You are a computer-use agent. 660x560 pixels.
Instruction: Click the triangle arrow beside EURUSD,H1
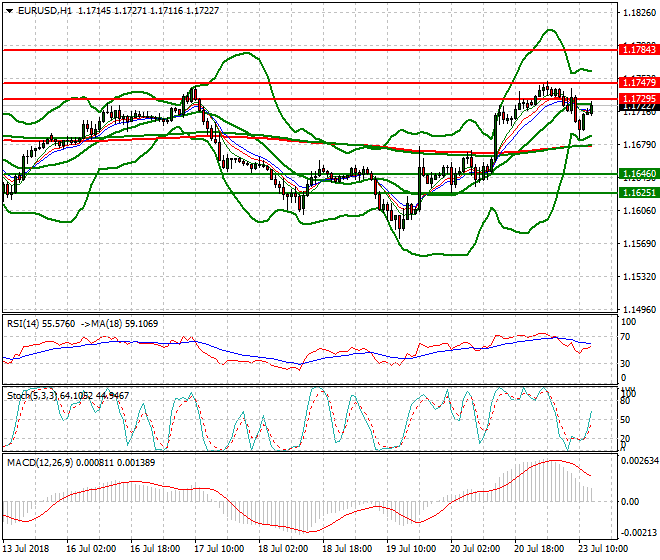tap(9, 11)
